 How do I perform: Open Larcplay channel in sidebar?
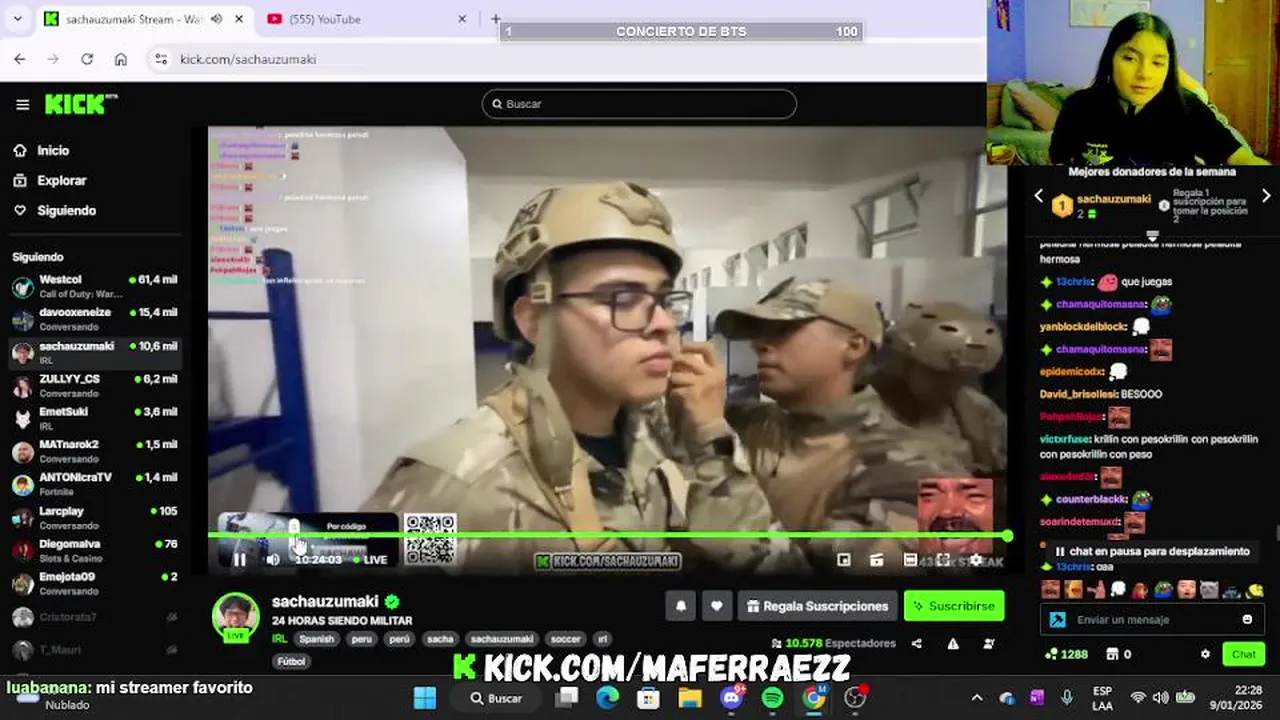[95, 517]
